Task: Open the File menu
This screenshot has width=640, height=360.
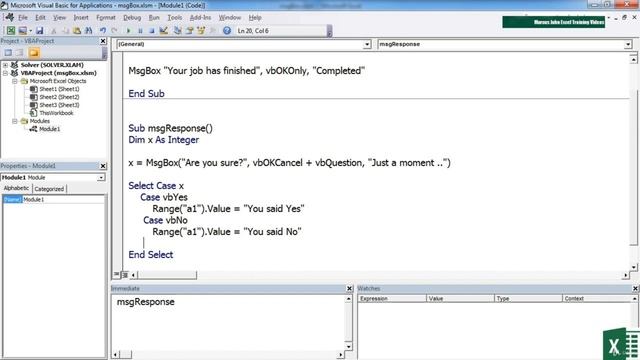Action: tap(23, 18)
